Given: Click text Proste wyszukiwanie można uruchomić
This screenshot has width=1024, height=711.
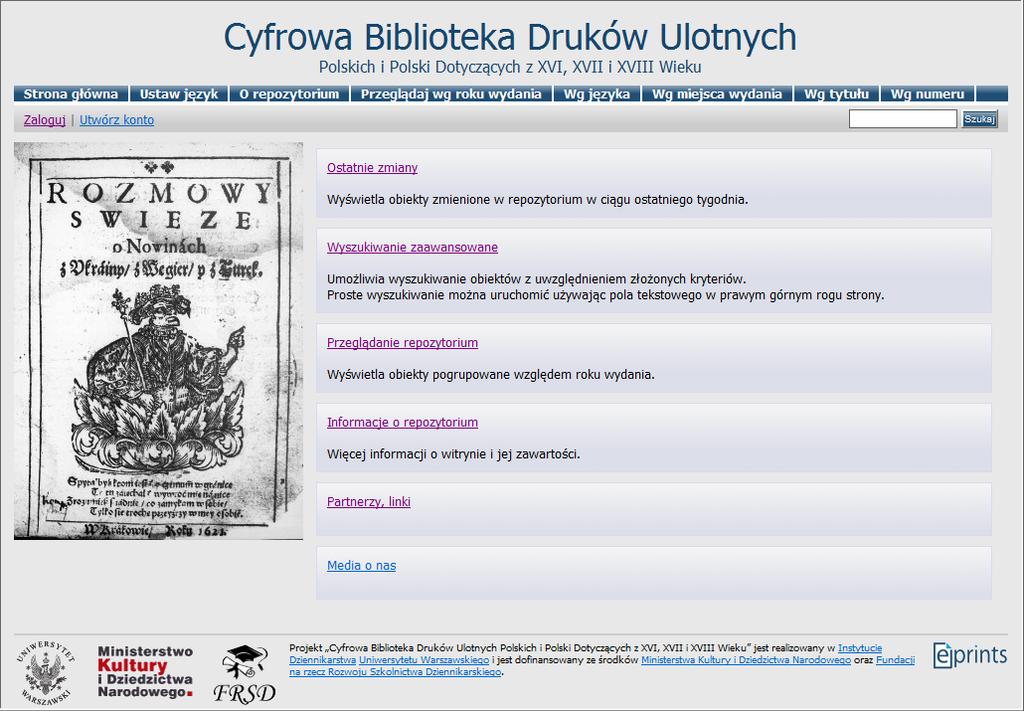Looking at the screenshot, I should 605,295.
